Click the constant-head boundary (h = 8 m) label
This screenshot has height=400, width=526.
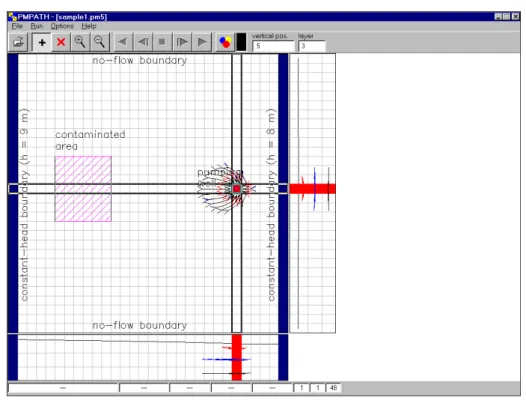(271, 205)
